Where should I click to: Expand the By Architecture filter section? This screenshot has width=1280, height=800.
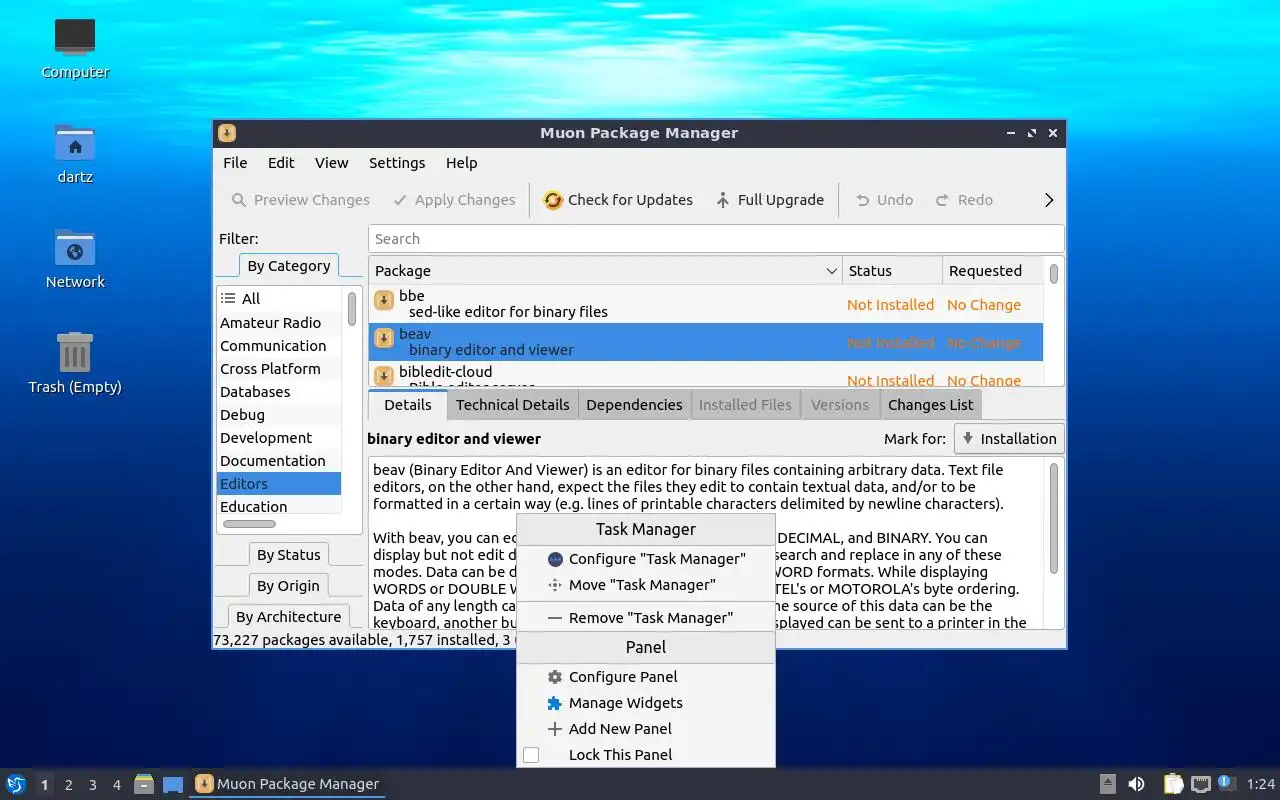288,617
